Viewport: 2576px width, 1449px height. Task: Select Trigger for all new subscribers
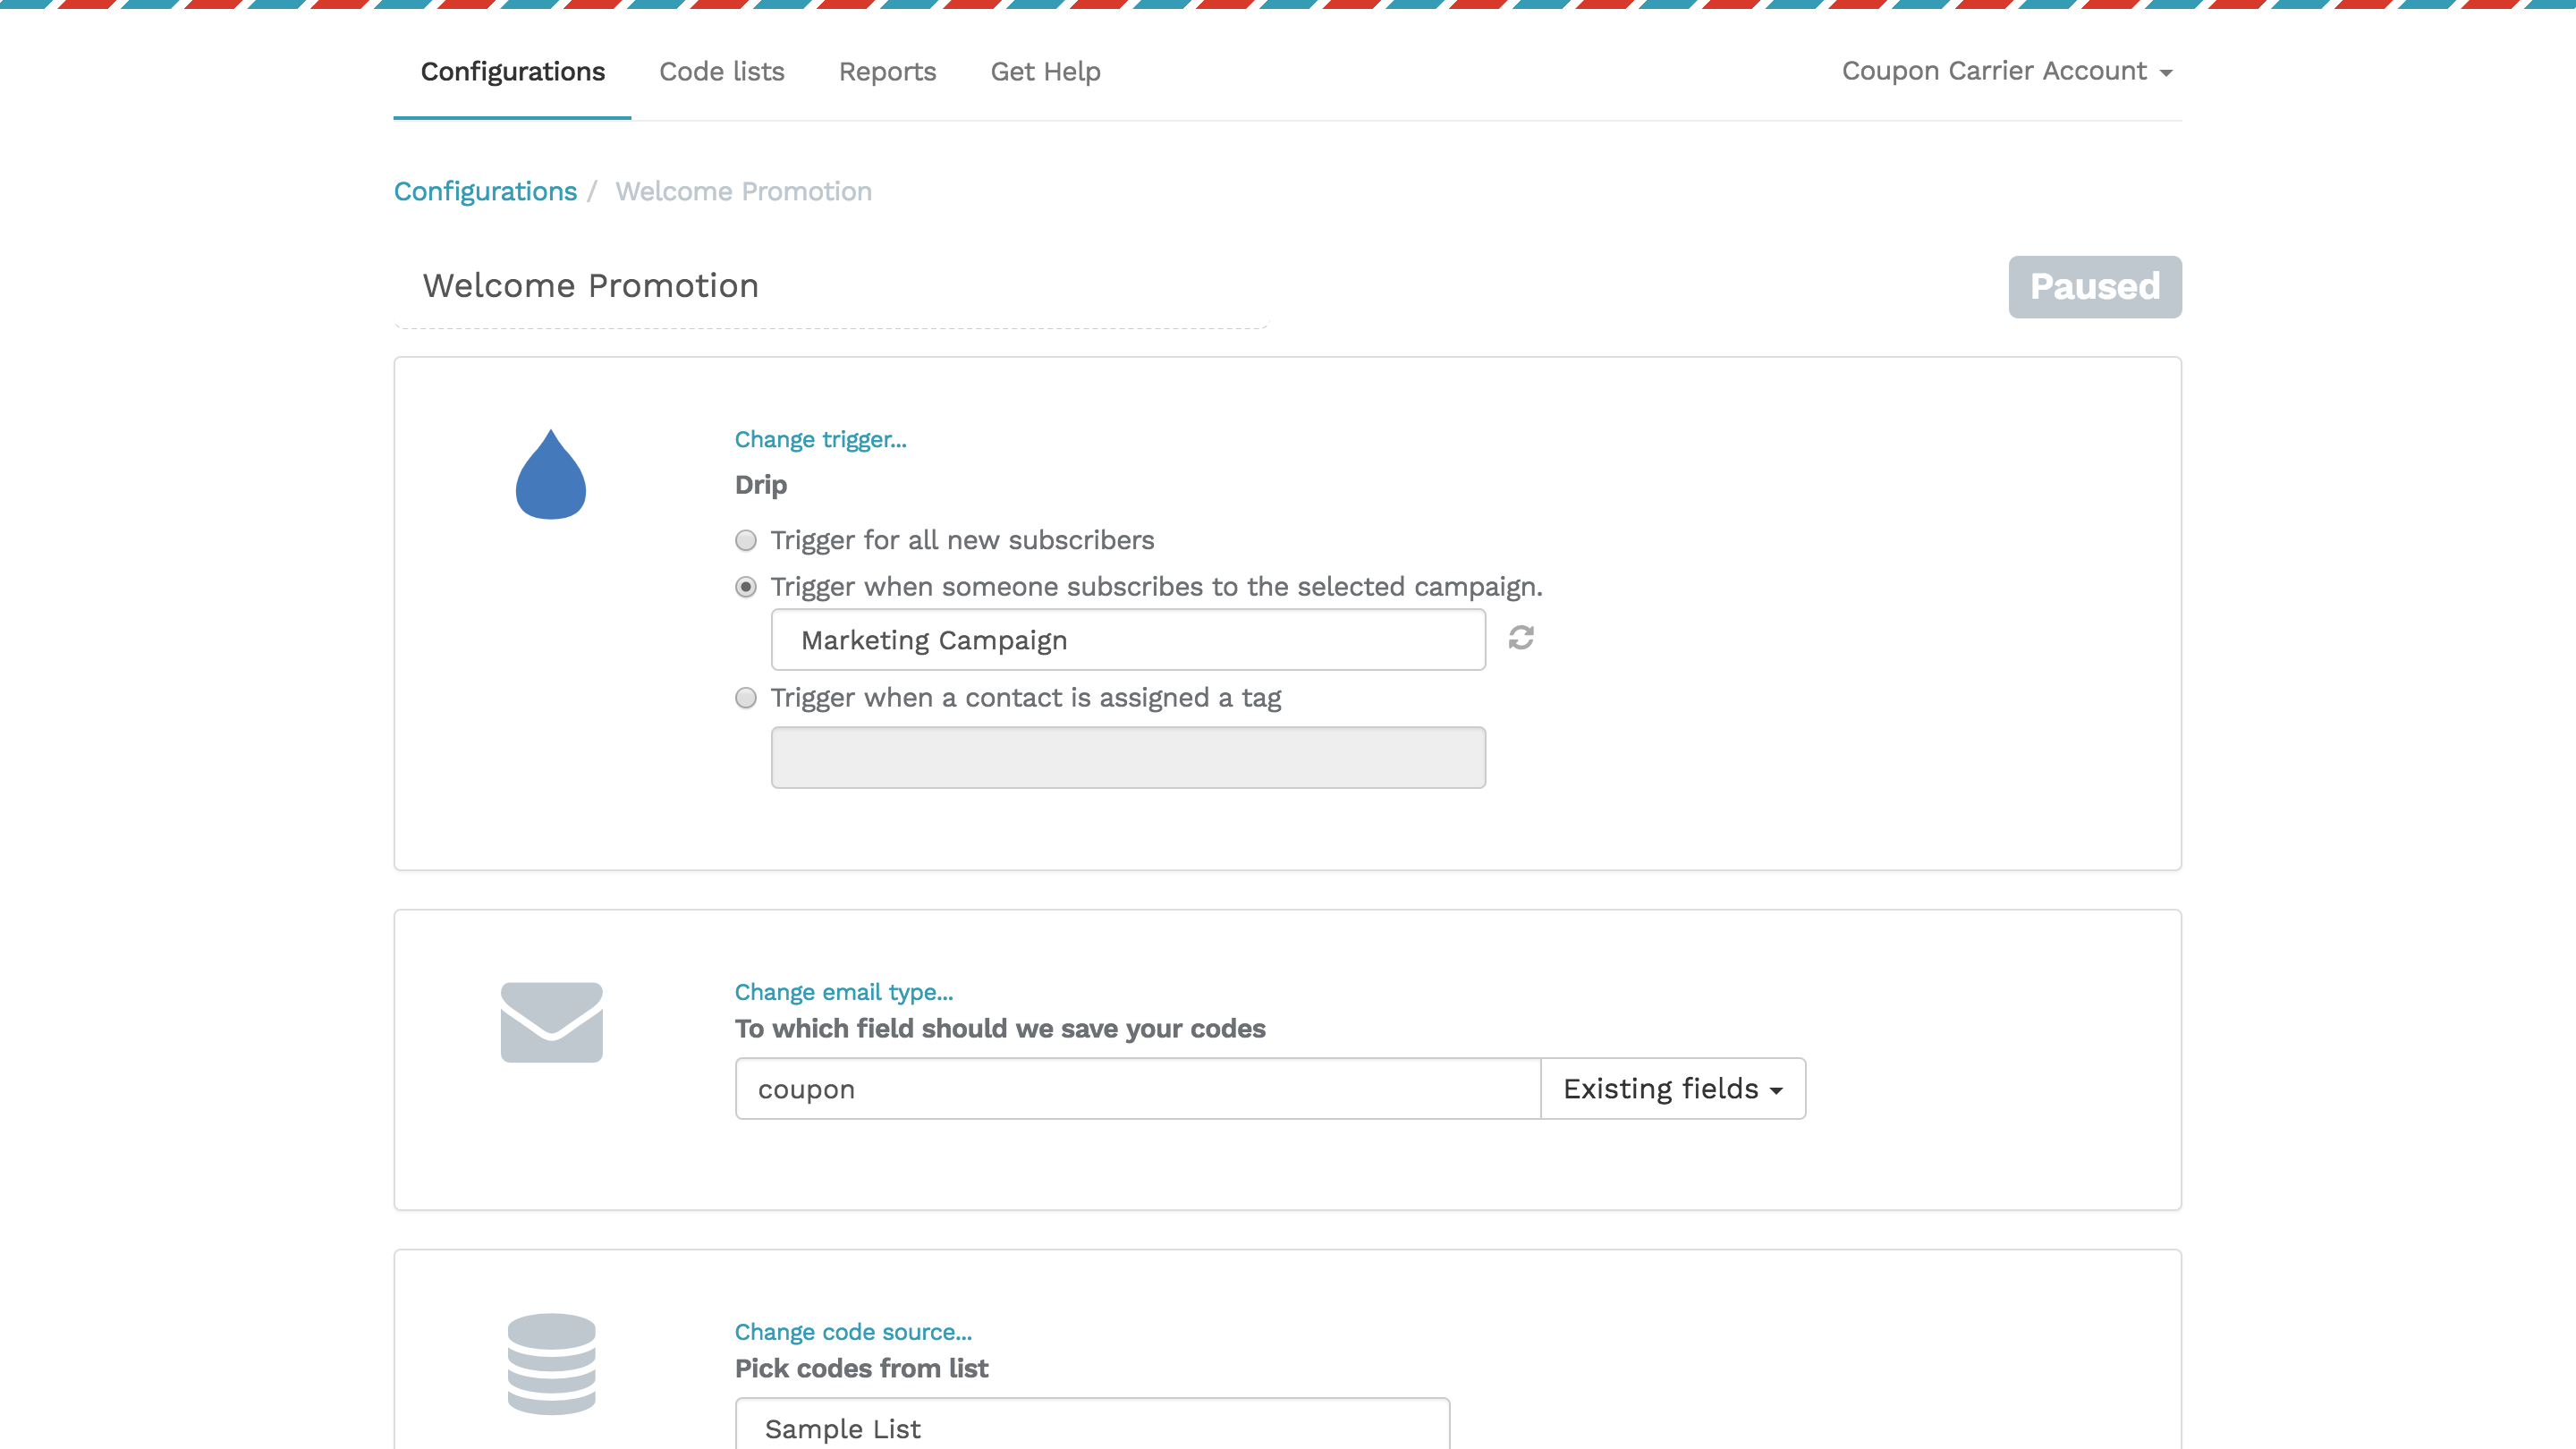(745, 540)
